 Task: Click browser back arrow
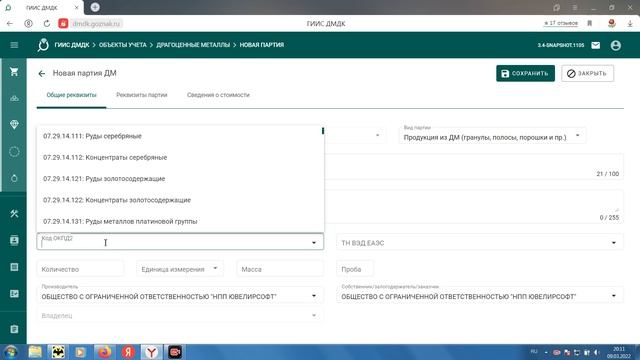pos(10,24)
